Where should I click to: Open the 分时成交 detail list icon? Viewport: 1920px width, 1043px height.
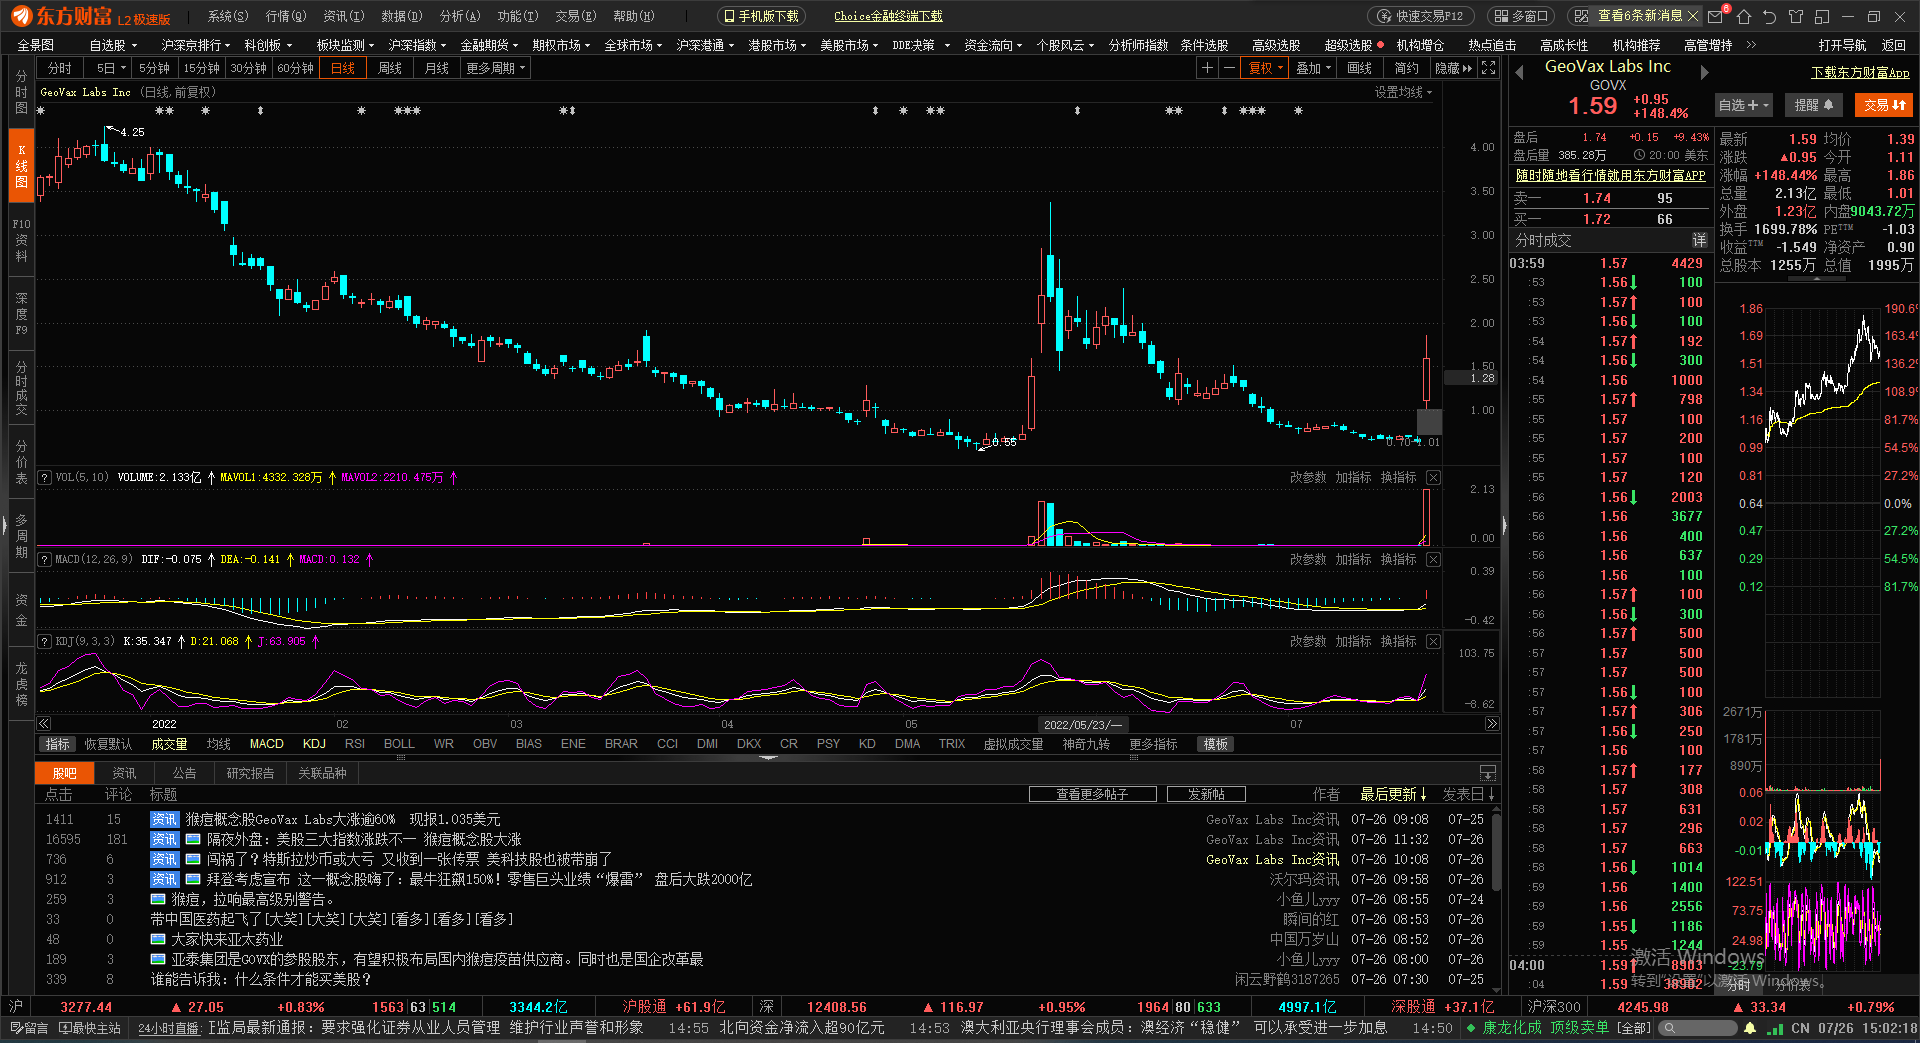click(1699, 240)
